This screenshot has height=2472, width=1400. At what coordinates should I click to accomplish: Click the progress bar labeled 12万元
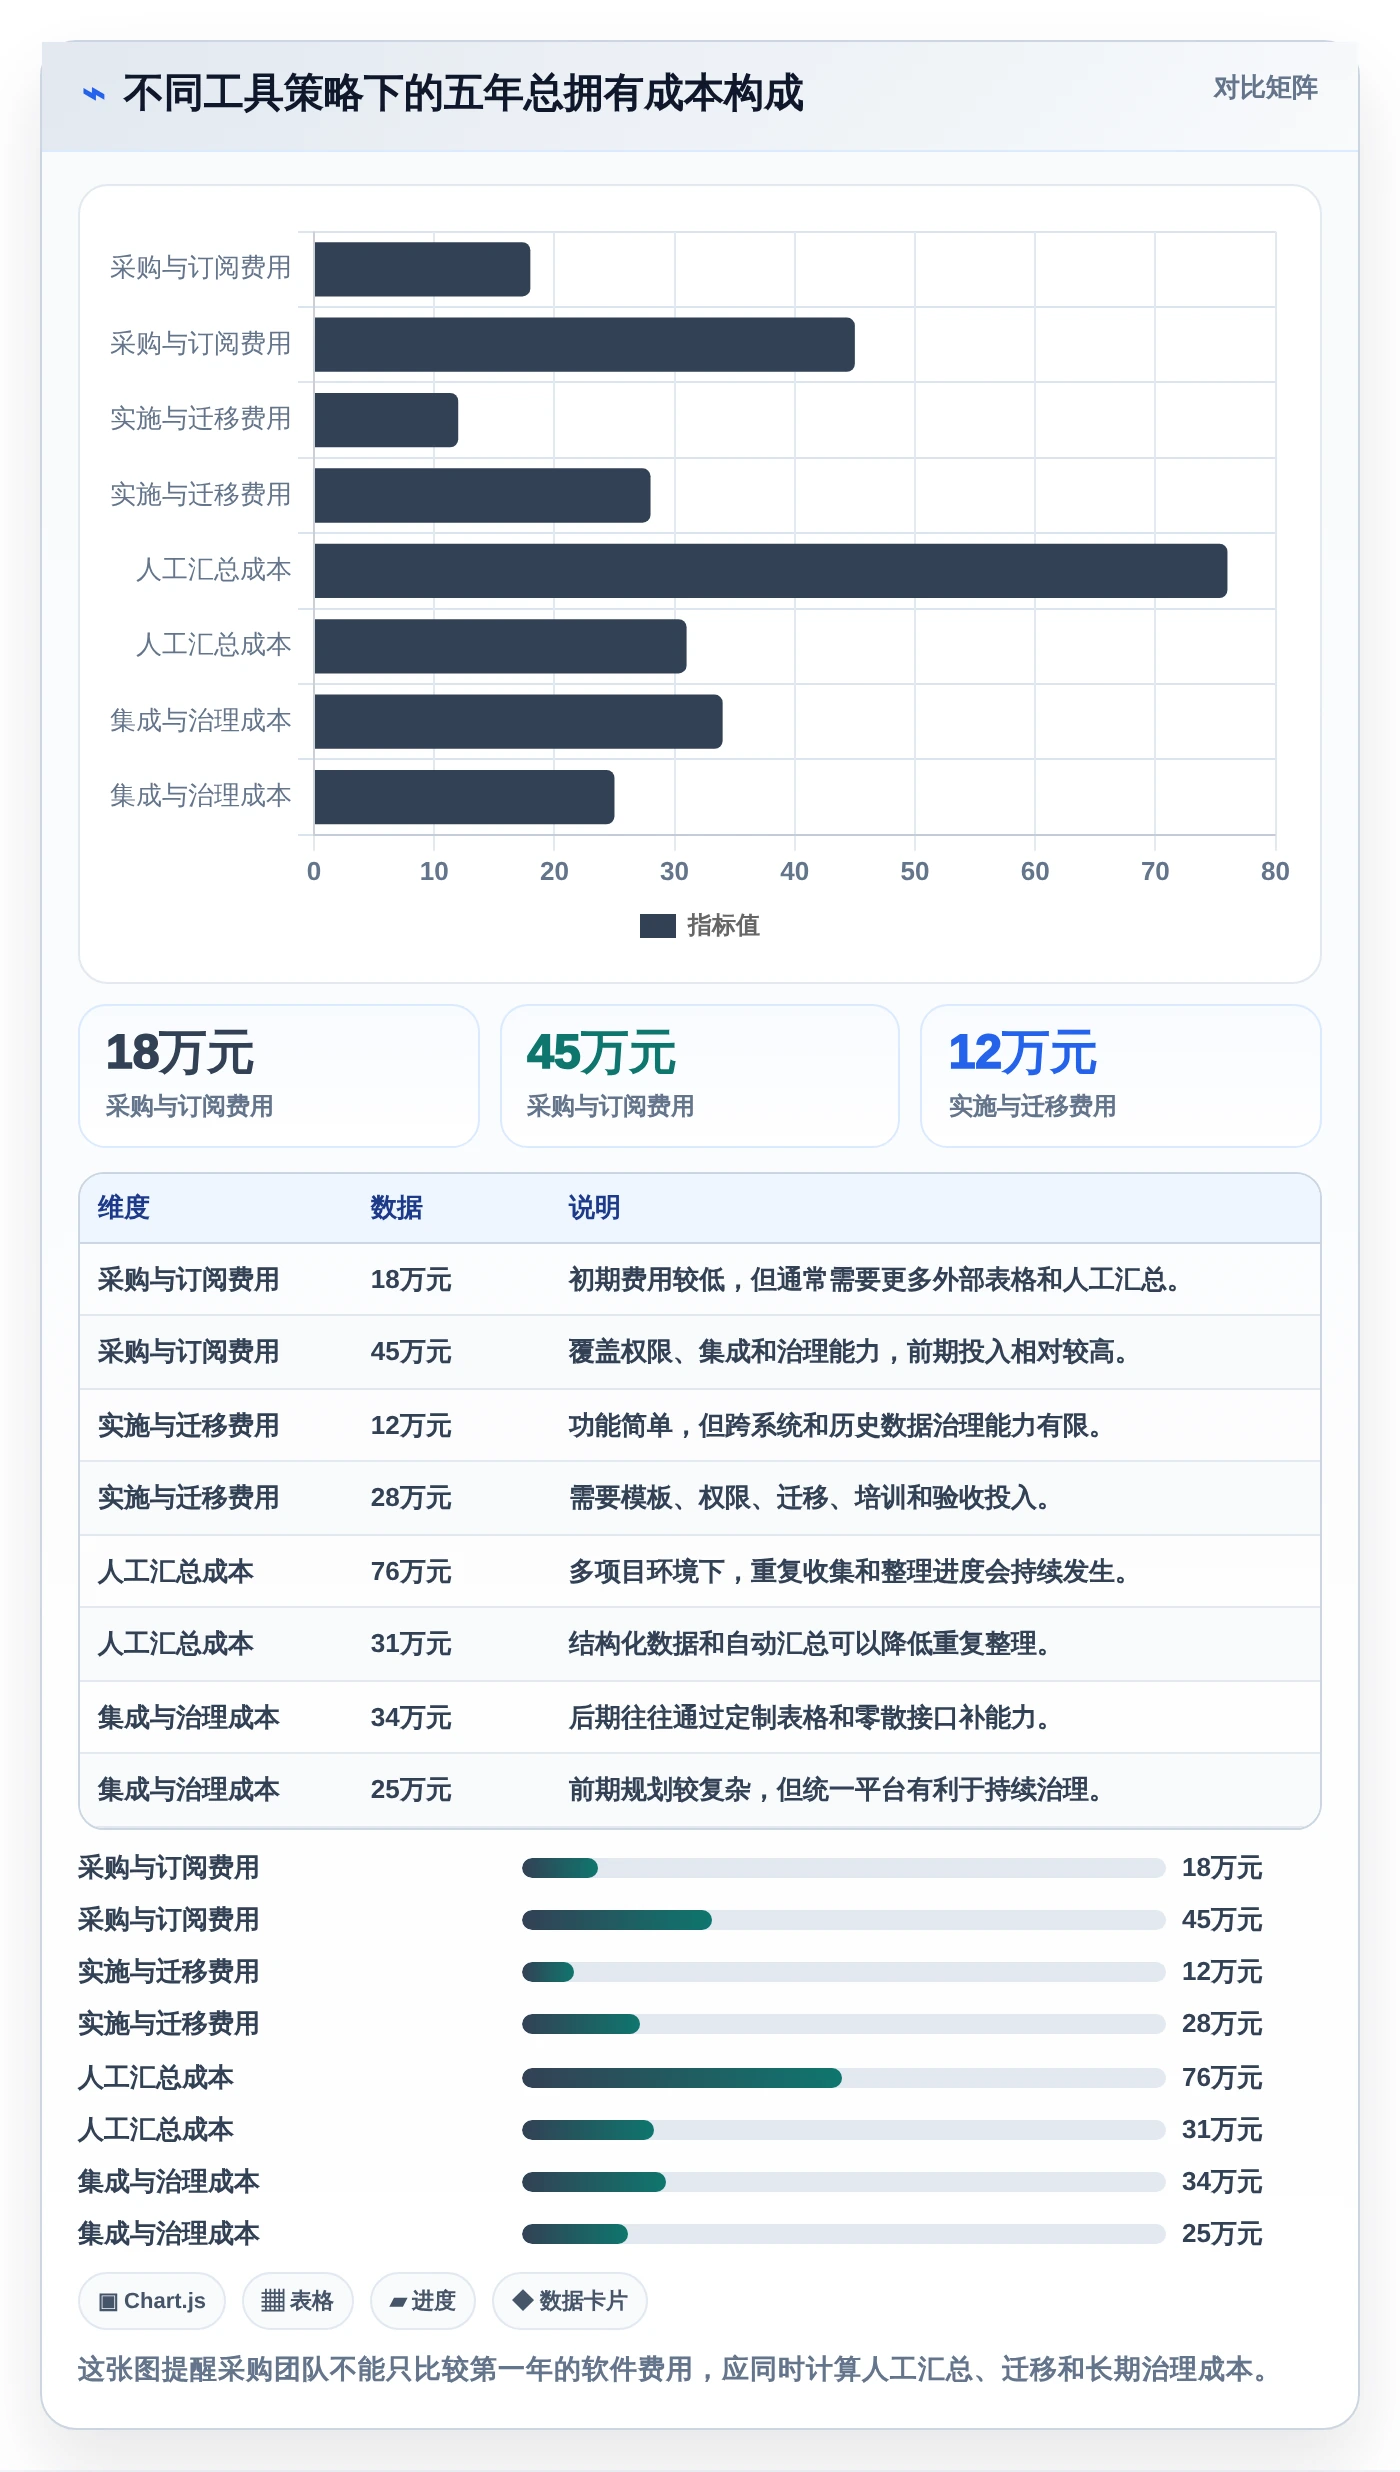pyautogui.click(x=843, y=1972)
